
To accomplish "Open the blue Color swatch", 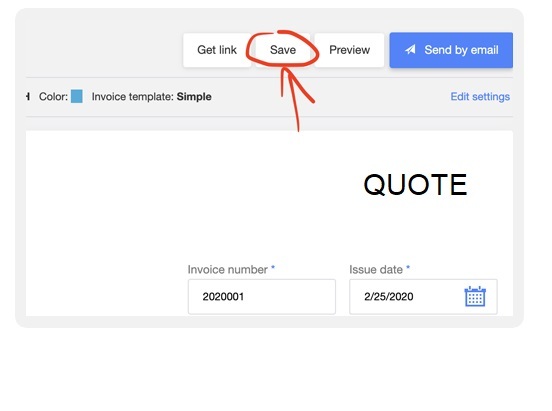I will click(77, 96).
